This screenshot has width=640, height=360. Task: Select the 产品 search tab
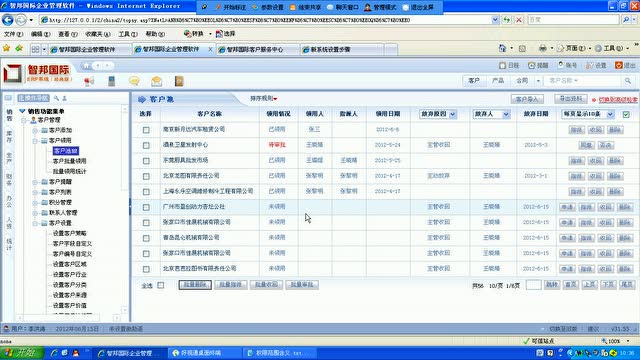point(498,81)
